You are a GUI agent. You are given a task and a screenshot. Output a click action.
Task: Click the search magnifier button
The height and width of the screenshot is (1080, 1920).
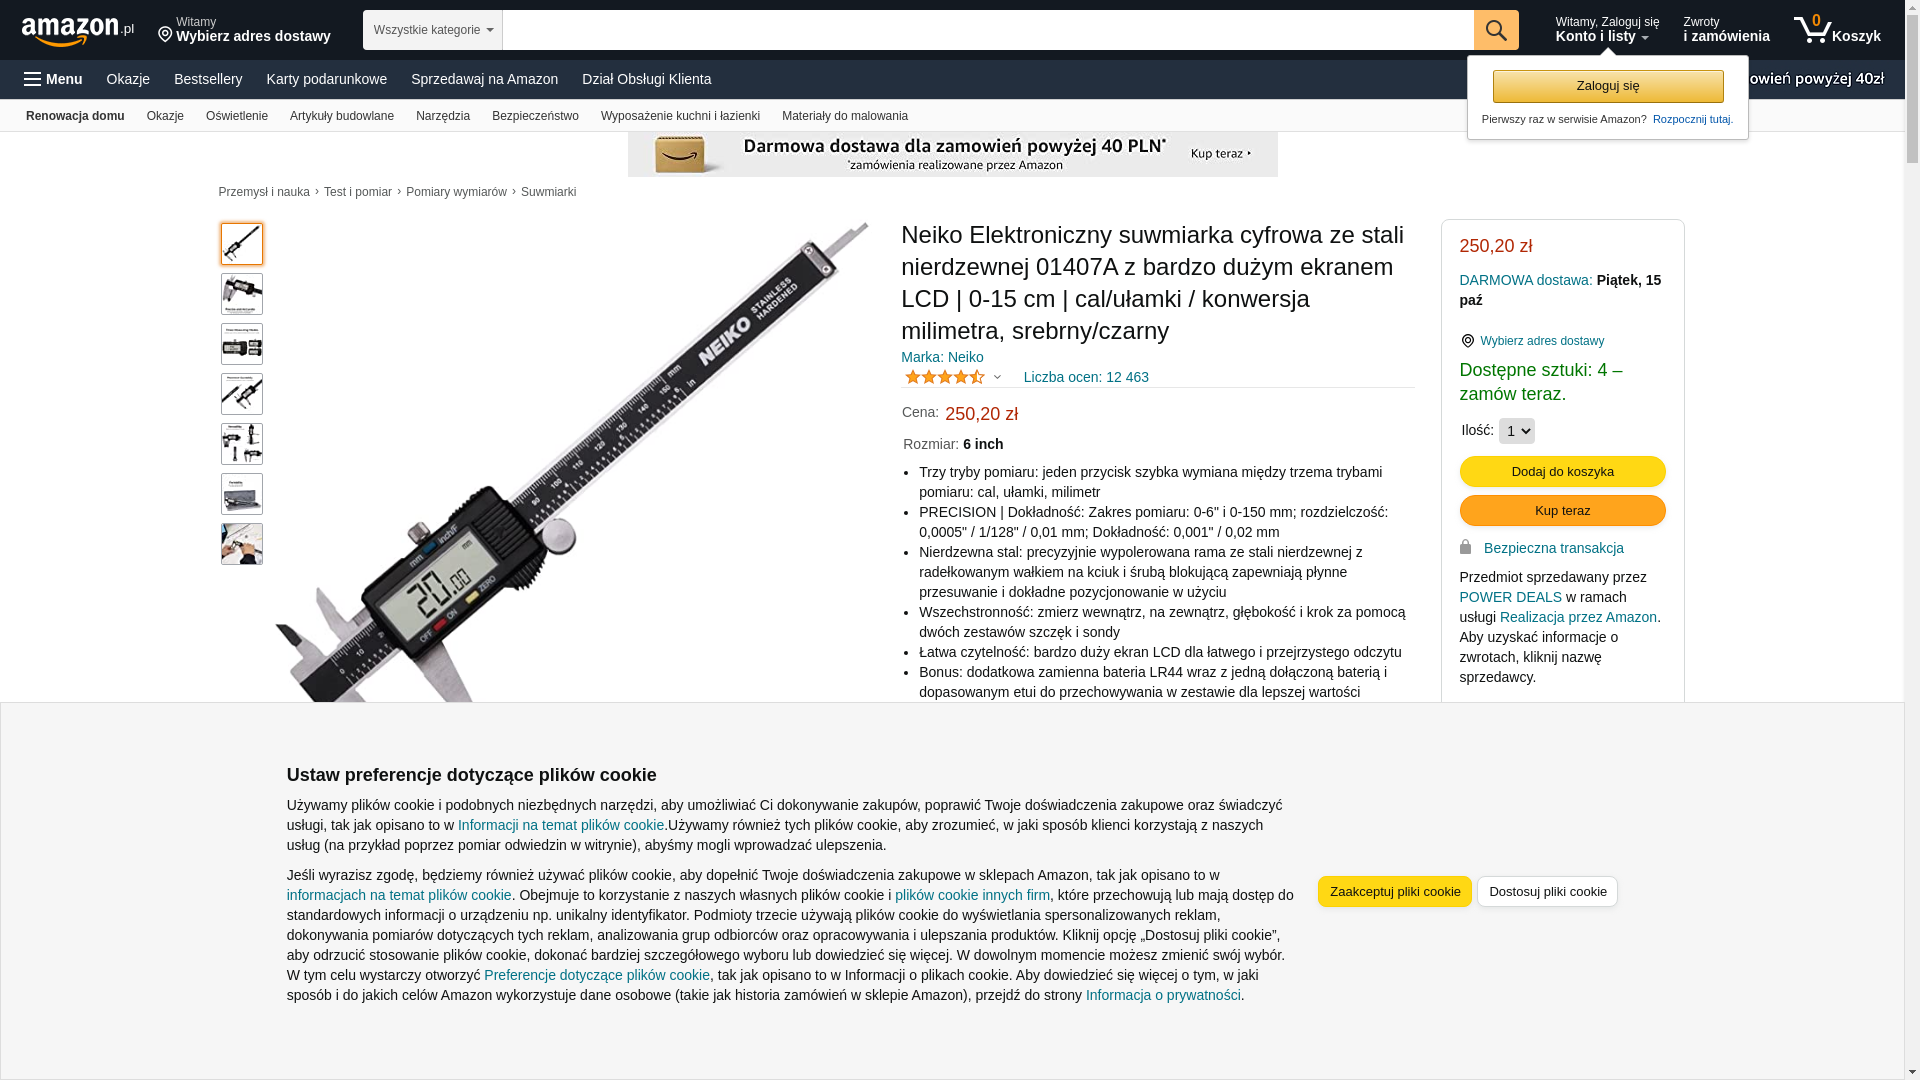pos(1495,30)
